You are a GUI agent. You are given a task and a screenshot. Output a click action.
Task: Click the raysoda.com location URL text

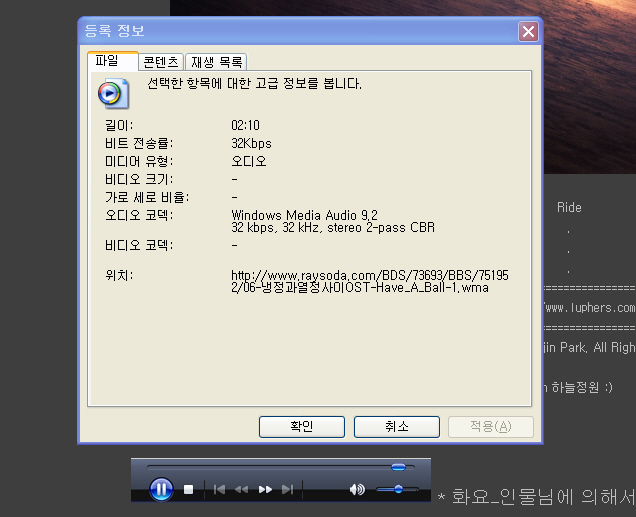click(x=370, y=281)
